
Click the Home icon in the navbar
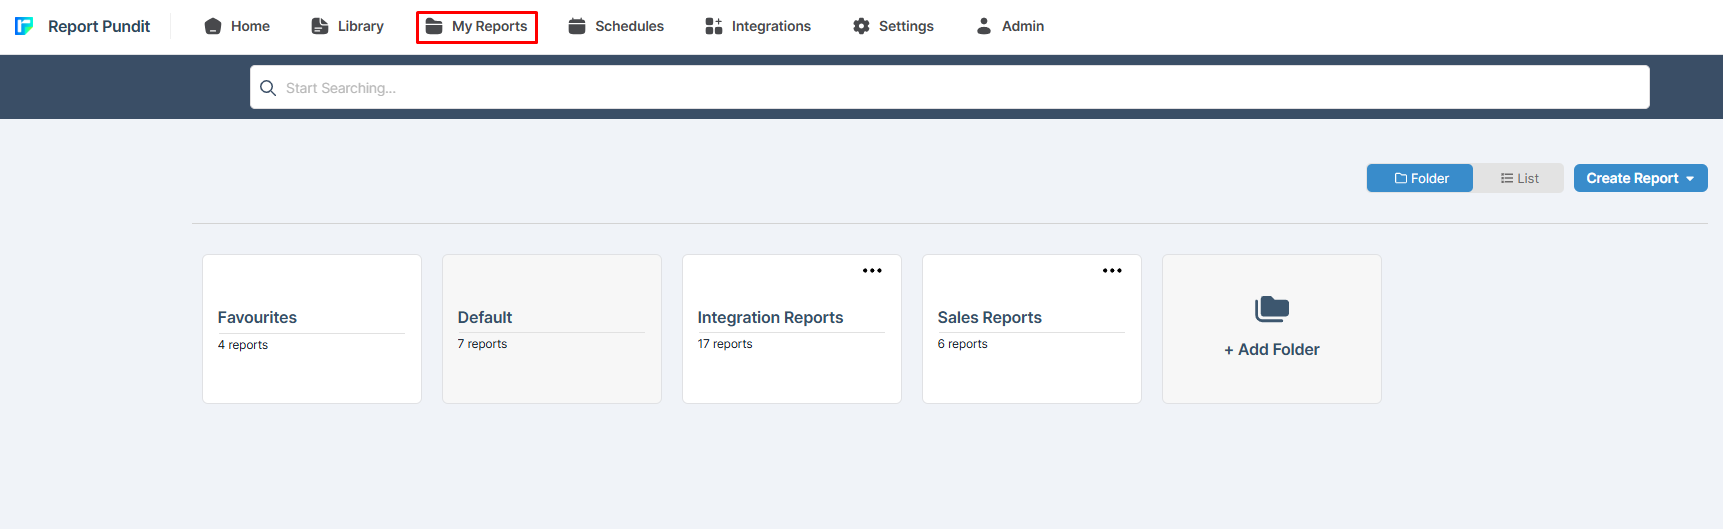click(x=213, y=26)
